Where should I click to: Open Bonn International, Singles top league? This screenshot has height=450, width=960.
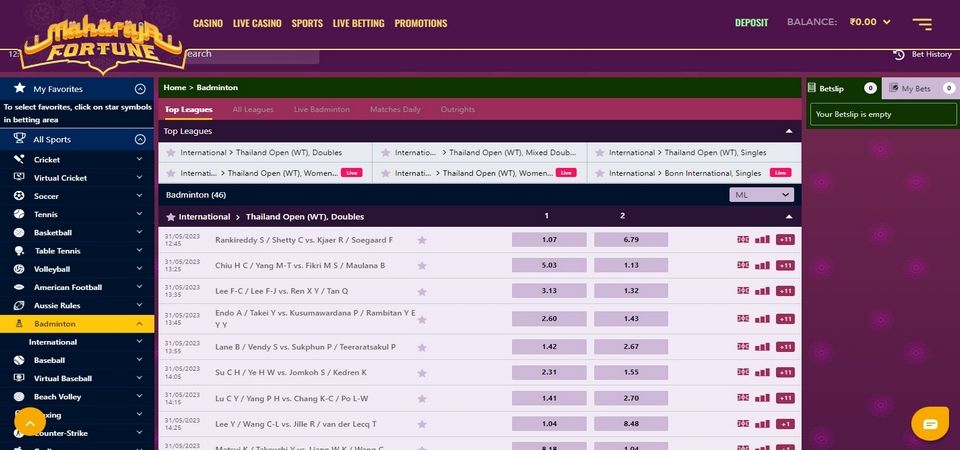coord(694,173)
